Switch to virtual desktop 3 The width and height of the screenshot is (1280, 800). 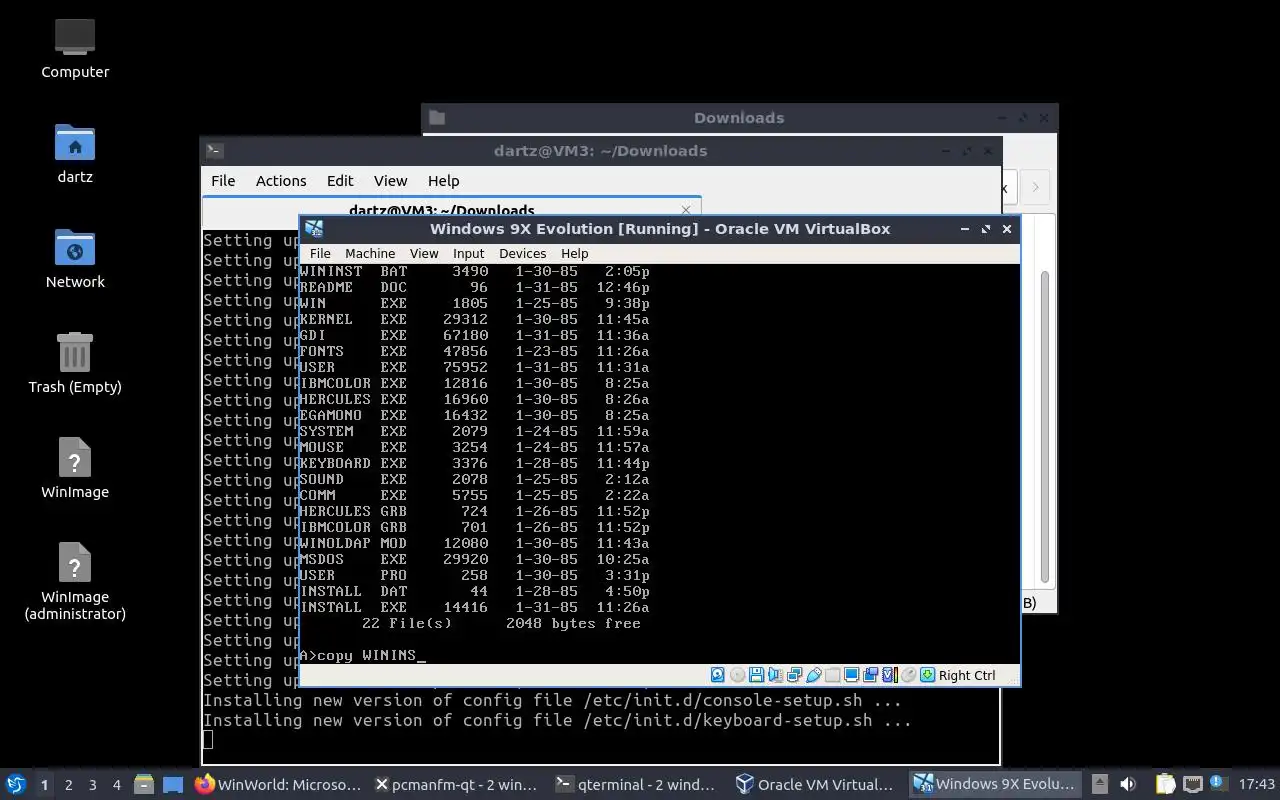92,785
